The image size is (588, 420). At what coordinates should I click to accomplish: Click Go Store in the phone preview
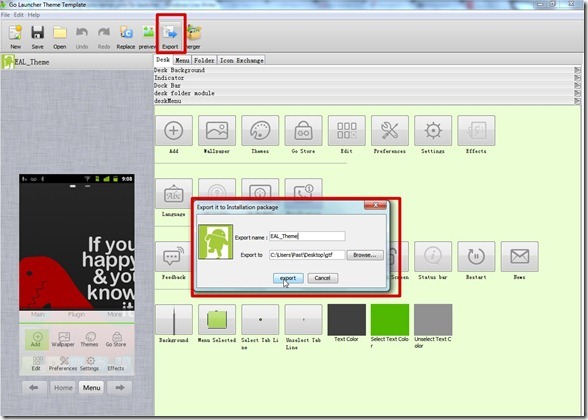point(116,339)
